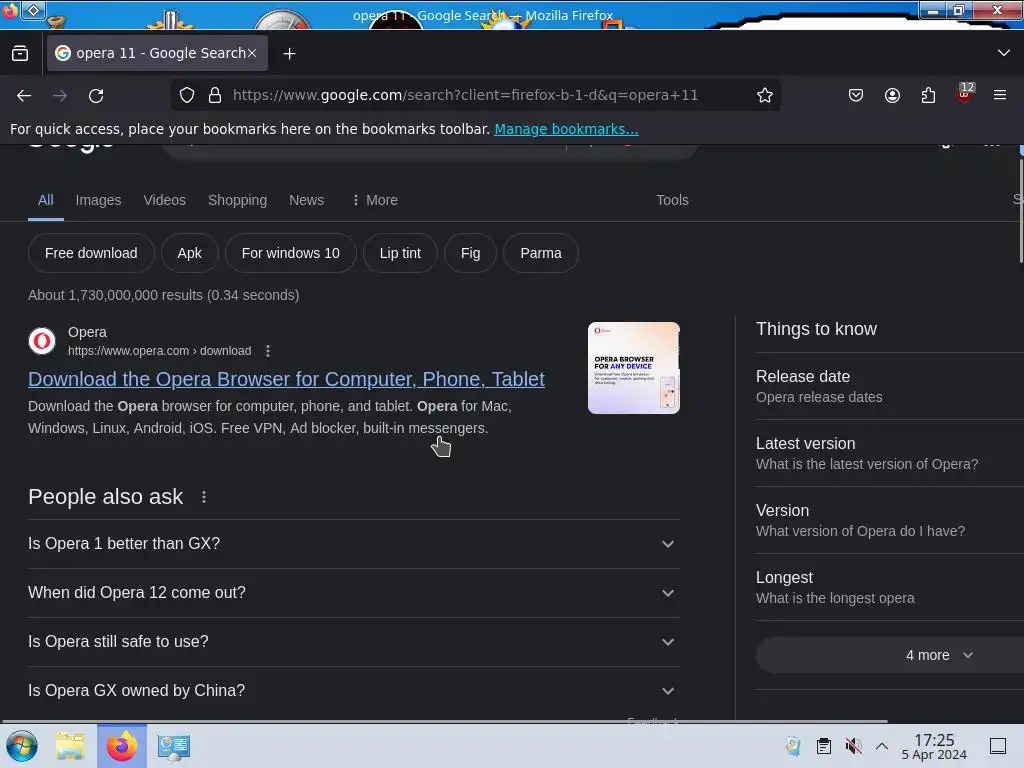
Task: Switch to the Shopping tab
Action: [237, 200]
